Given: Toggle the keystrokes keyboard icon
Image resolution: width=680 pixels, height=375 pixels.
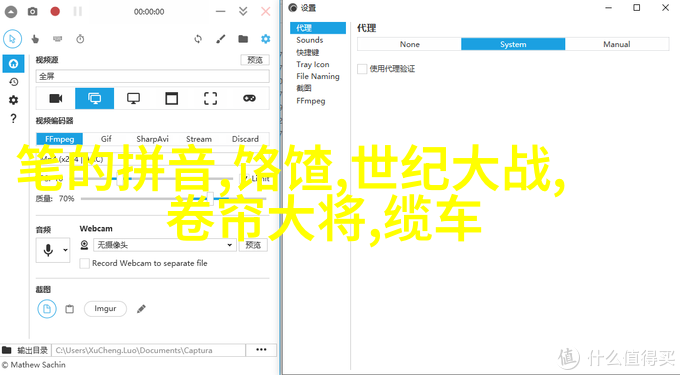Looking at the screenshot, I should click(58, 39).
